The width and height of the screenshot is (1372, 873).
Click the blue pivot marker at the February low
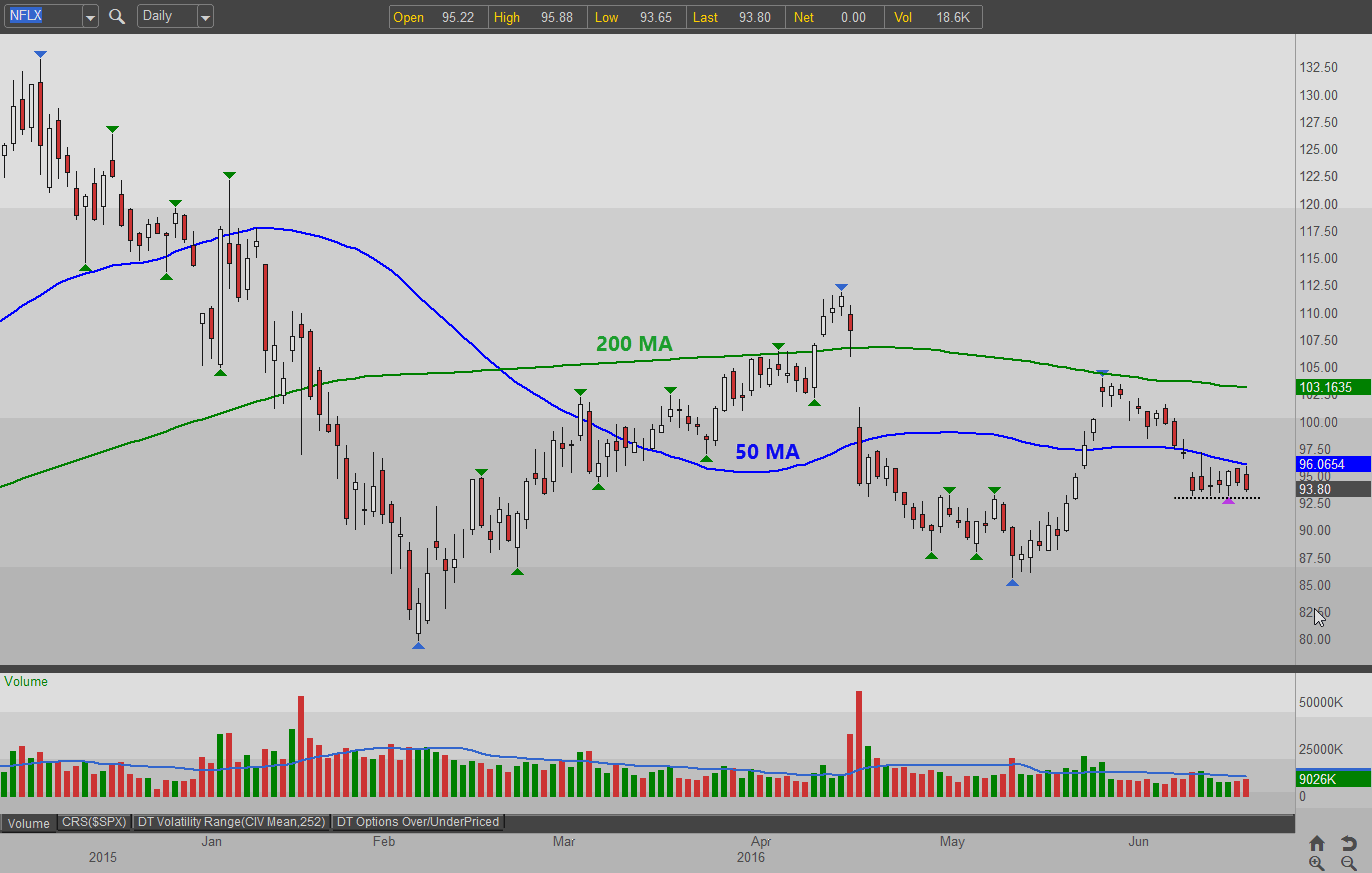[x=418, y=646]
